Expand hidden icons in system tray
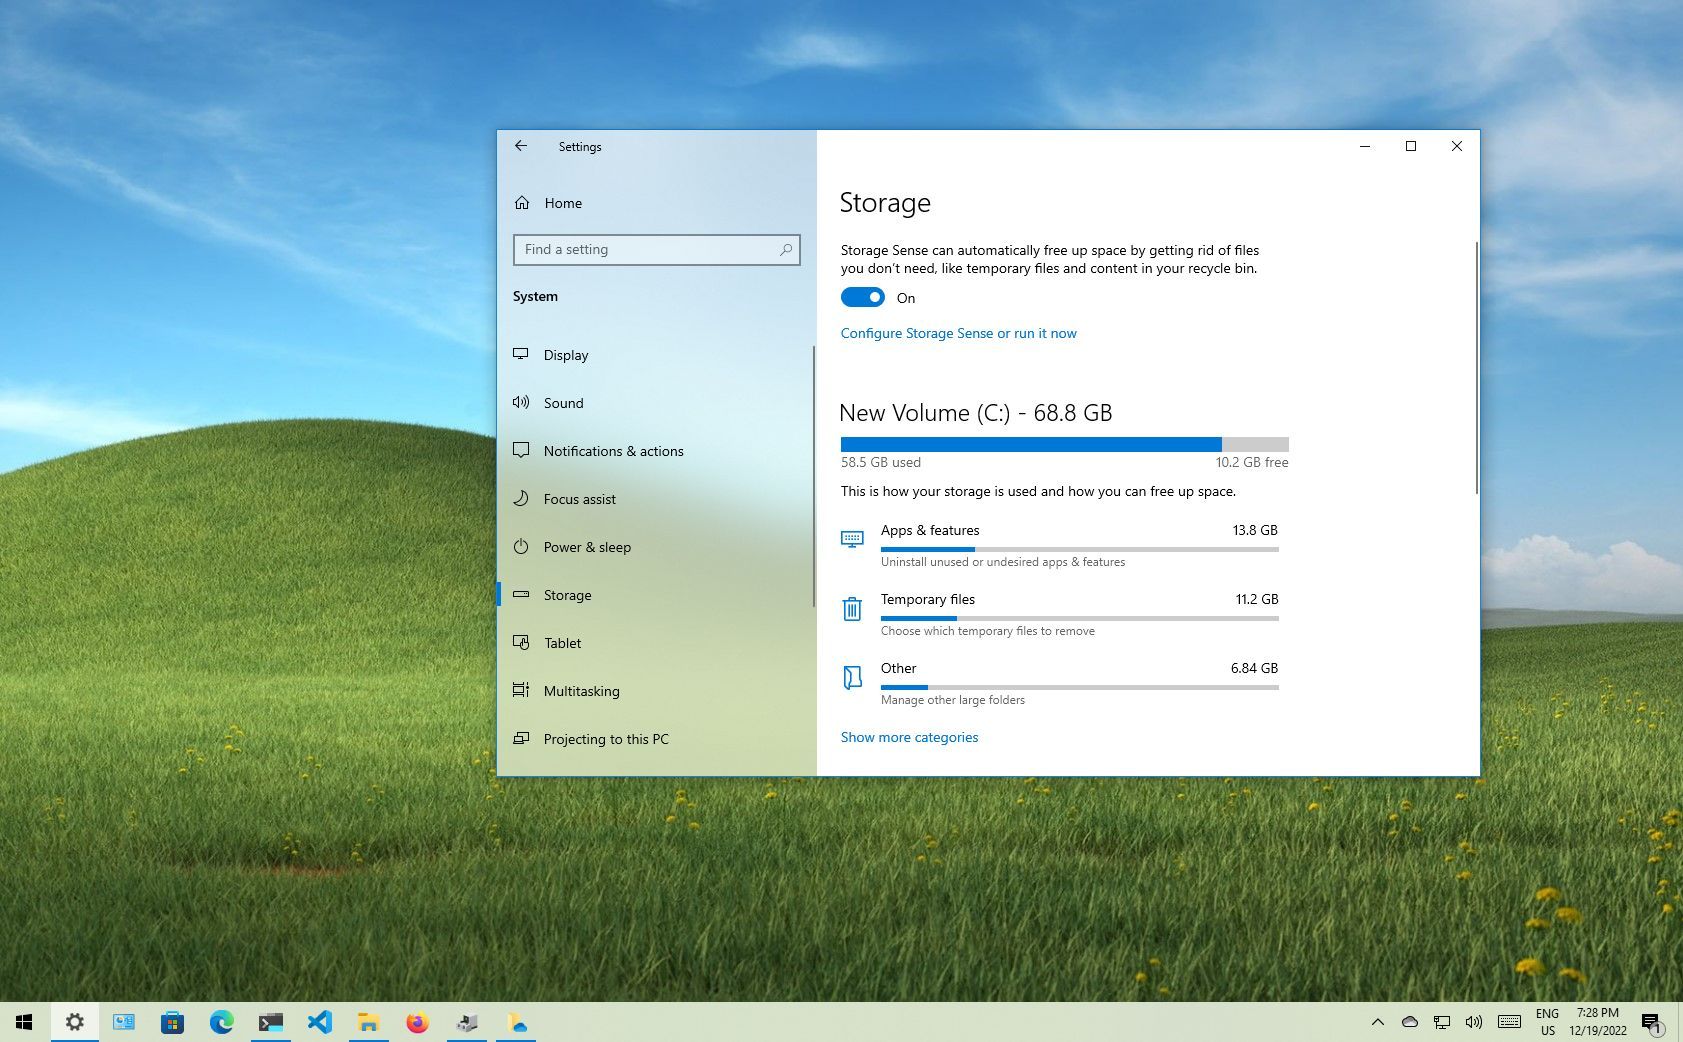This screenshot has width=1683, height=1042. (1378, 1022)
